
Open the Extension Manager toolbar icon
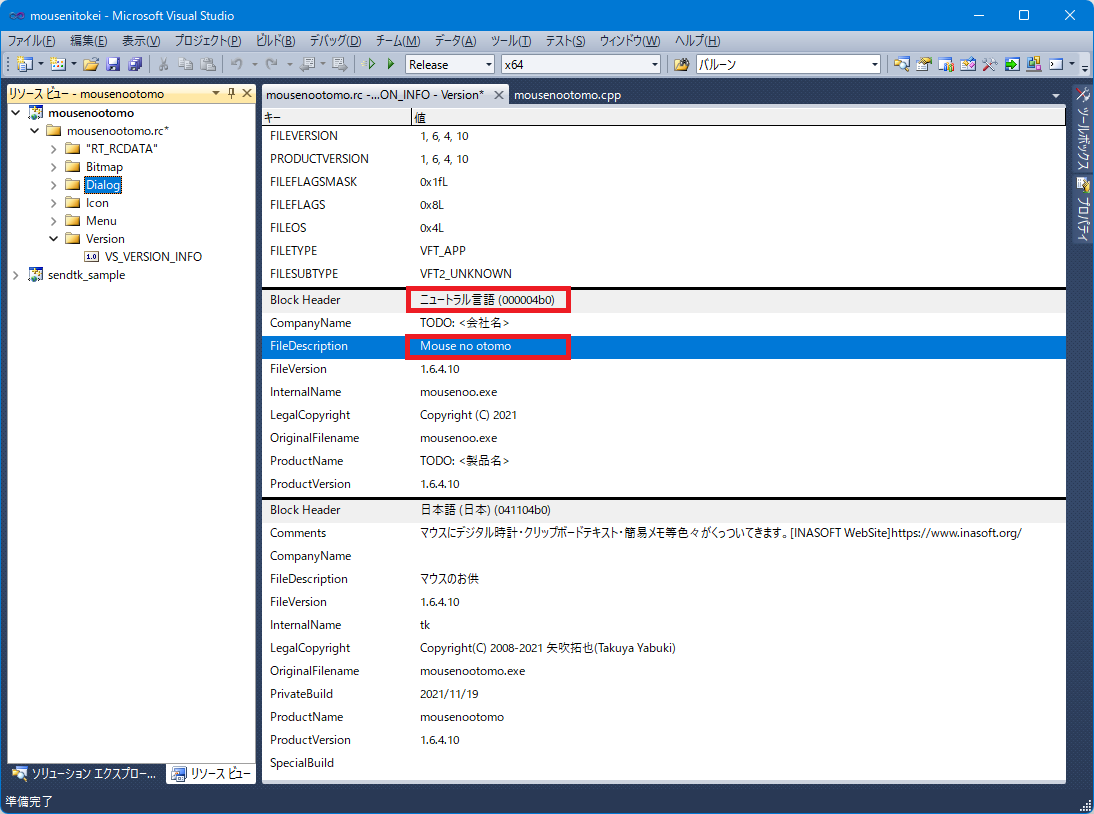point(1034,64)
